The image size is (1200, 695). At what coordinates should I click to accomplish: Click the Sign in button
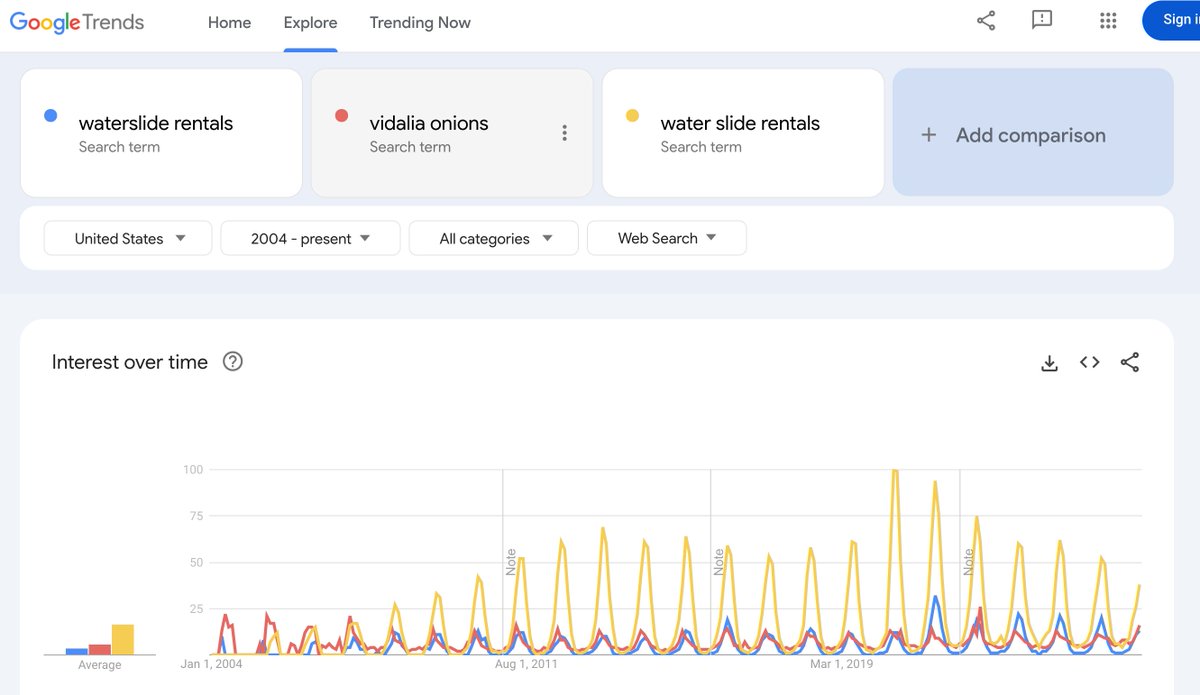point(1172,21)
